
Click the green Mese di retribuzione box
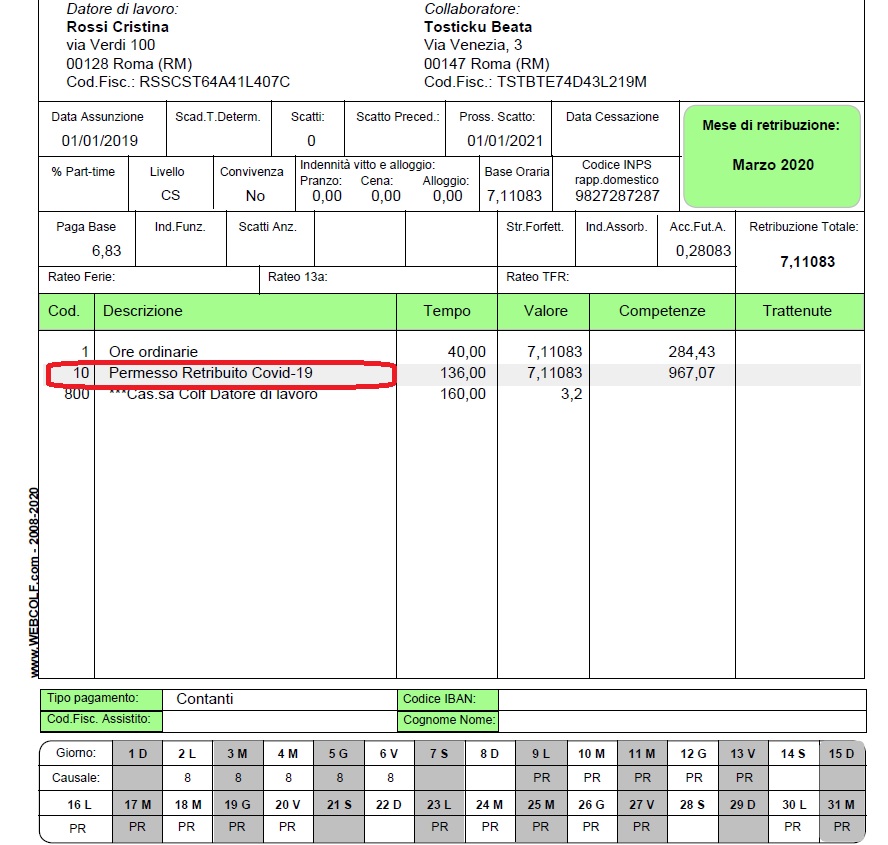(x=771, y=155)
